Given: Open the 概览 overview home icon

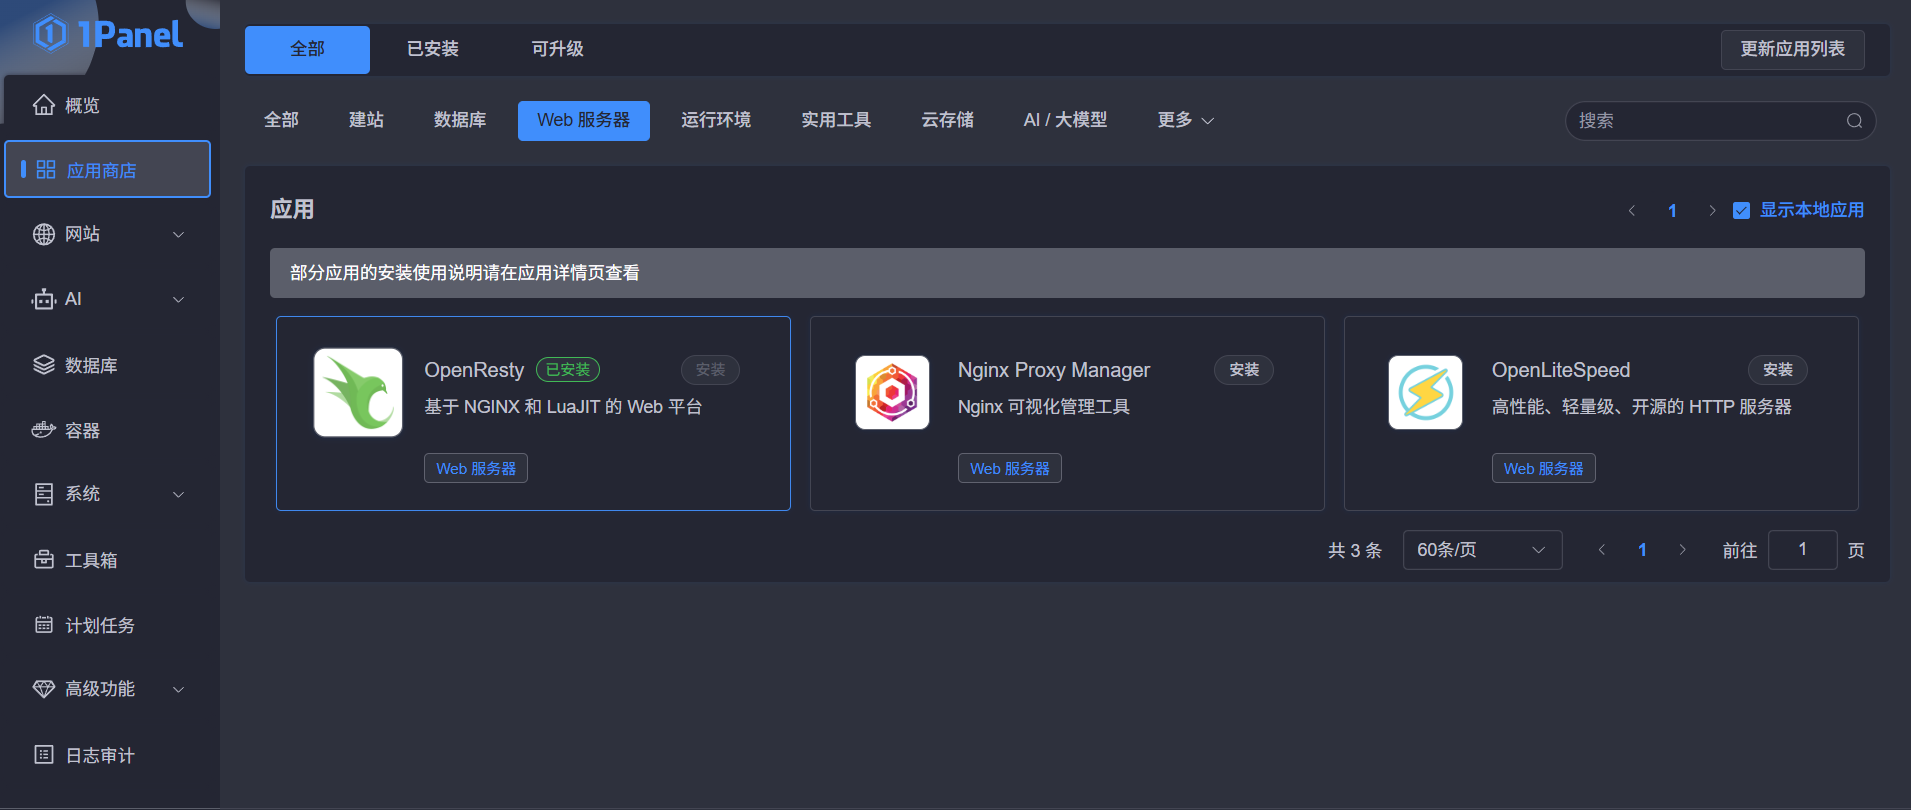Looking at the screenshot, I should pyautogui.click(x=44, y=105).
